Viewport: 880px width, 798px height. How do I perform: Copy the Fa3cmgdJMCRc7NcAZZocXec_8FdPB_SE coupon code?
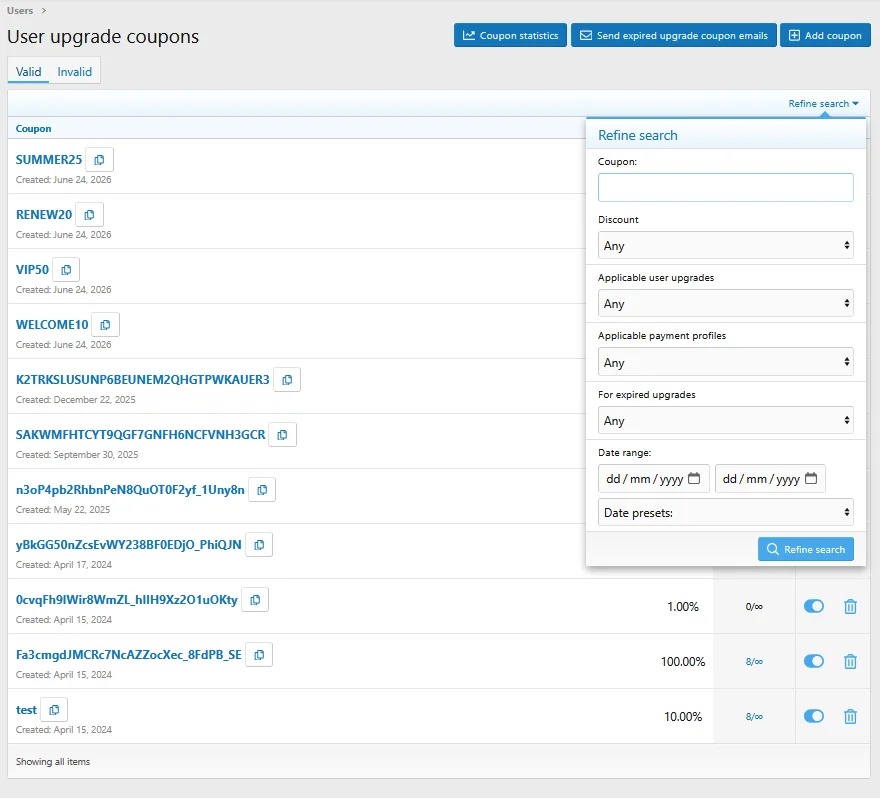click(x=259, y=655)
